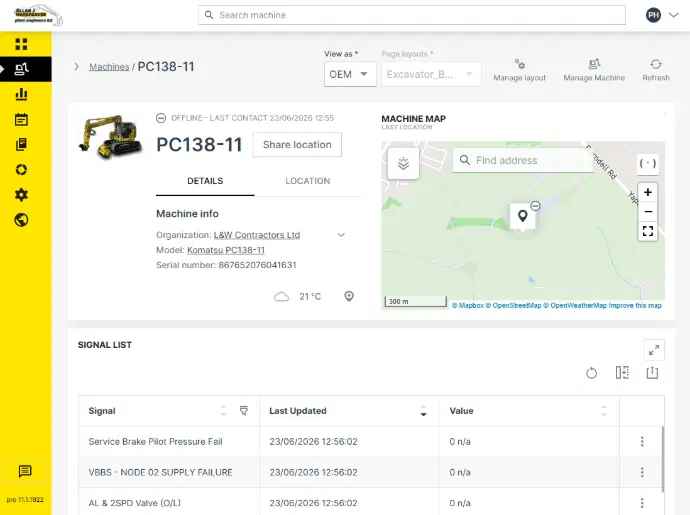This screenshot has height=515, width=690.
Task: Toggle map fullscreen button
Action: pos(648,231)
